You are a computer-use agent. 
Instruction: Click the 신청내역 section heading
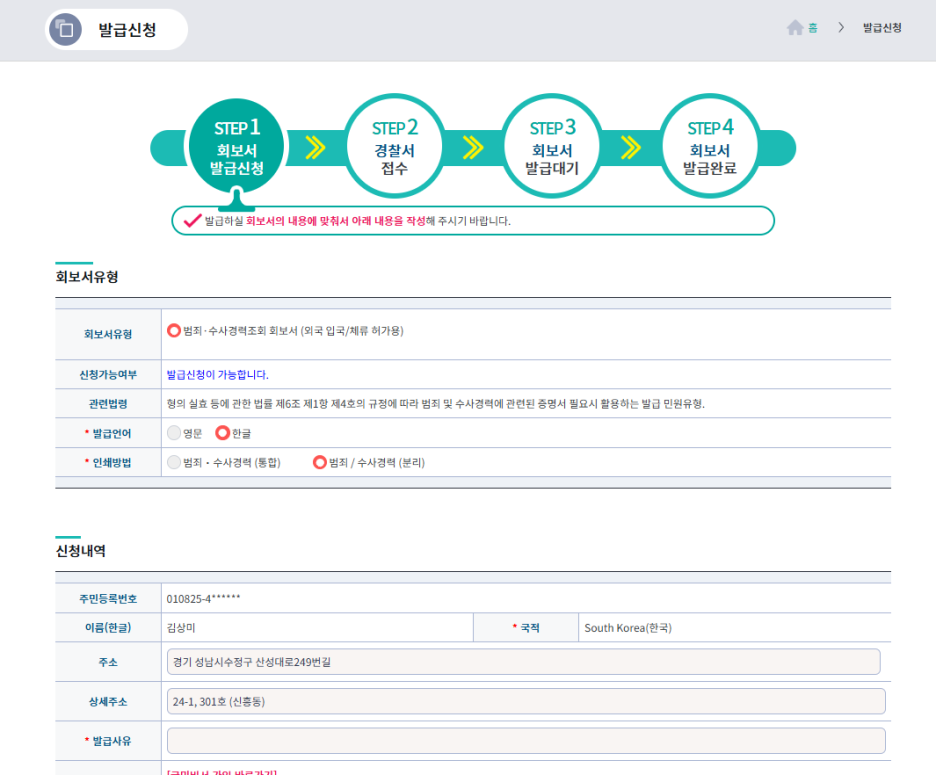pos(81,551)
